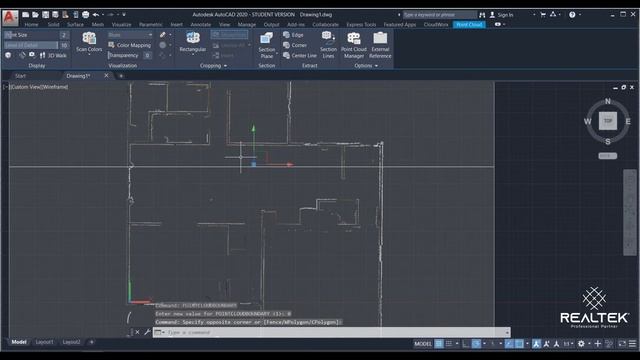The width and height of the screenshot is (640, 360).
Task: Toggle annotation objects visibility in status bar
Action: [x=536, y=344]
